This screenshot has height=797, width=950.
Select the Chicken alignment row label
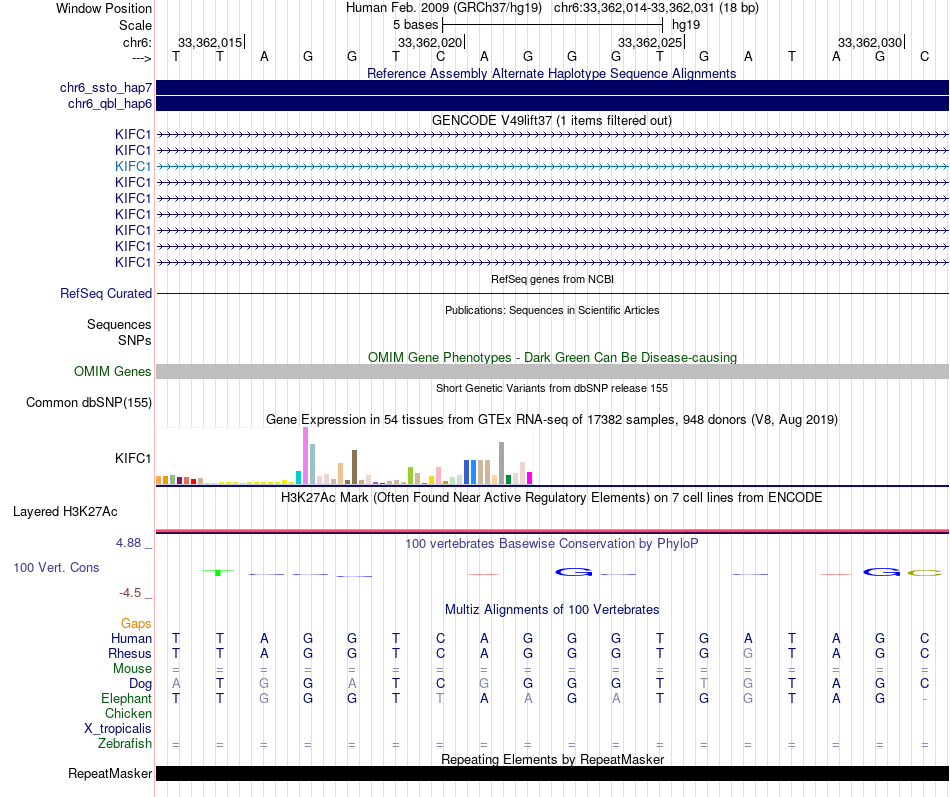tap(128, 713)
